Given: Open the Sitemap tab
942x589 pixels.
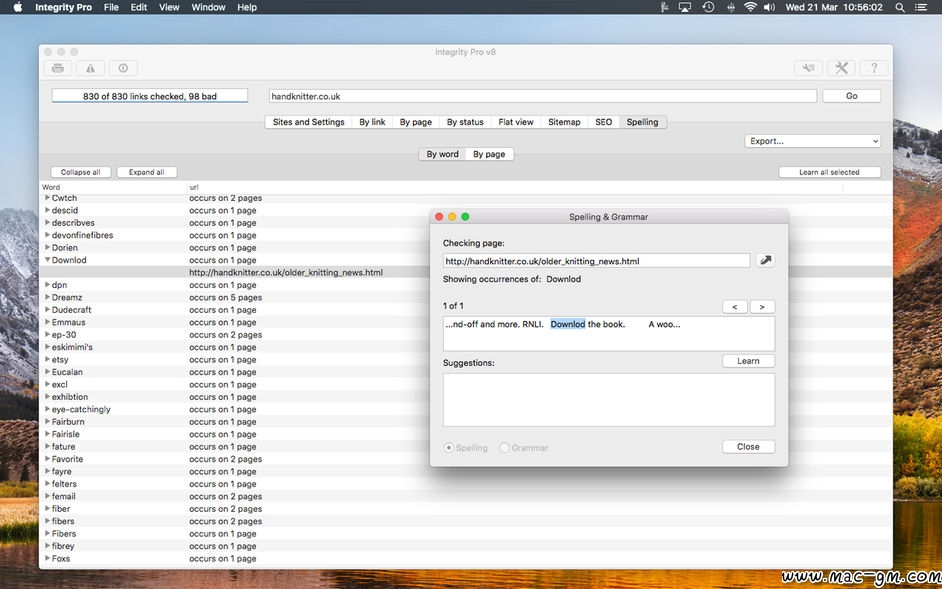Looking at the screenshot, I should pyautogui.click(x=564, y=122).
